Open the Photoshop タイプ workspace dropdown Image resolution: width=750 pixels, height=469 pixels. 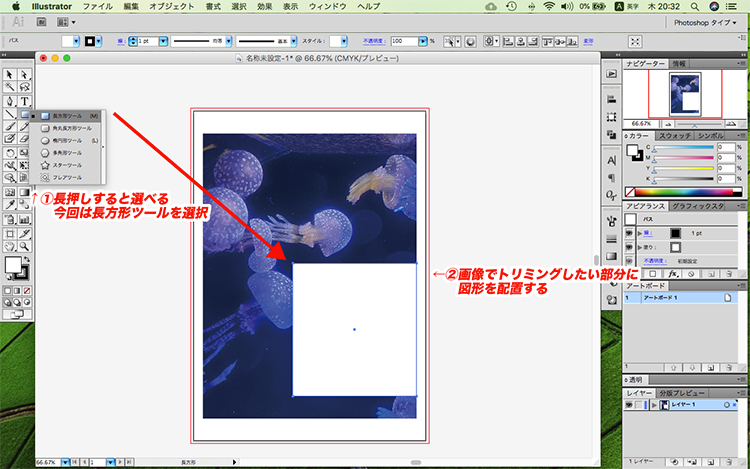708,21
